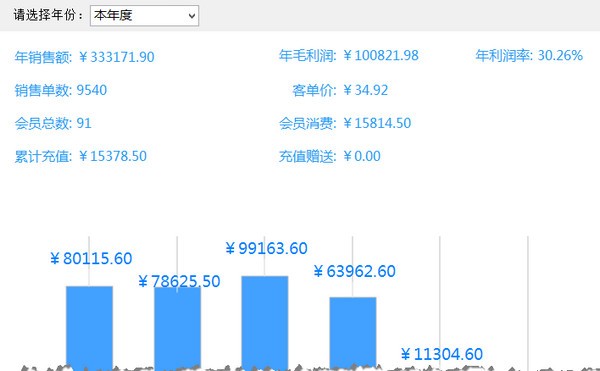Click the second blue bar of the chart

[177, 328]
